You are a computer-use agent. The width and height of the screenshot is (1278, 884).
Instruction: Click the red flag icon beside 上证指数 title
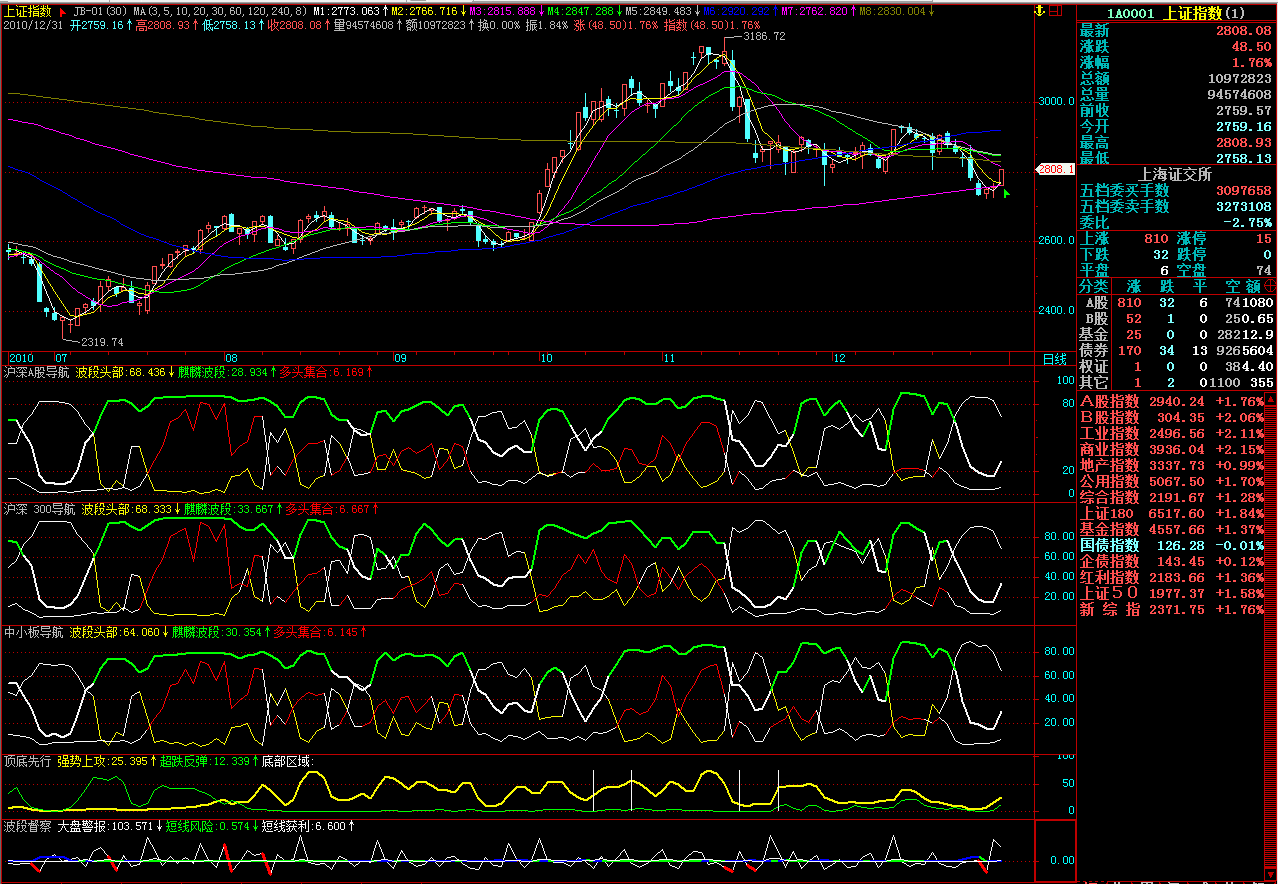pos(63,11)
